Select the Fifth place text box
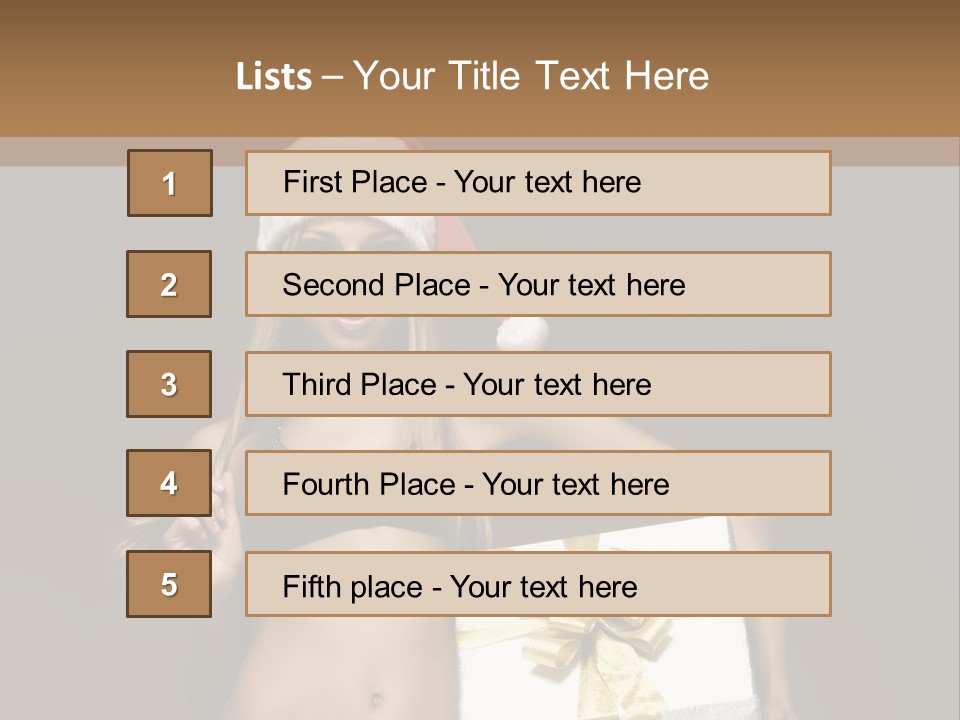This screenshot has width=960, height=720. (x=538, y=584)
